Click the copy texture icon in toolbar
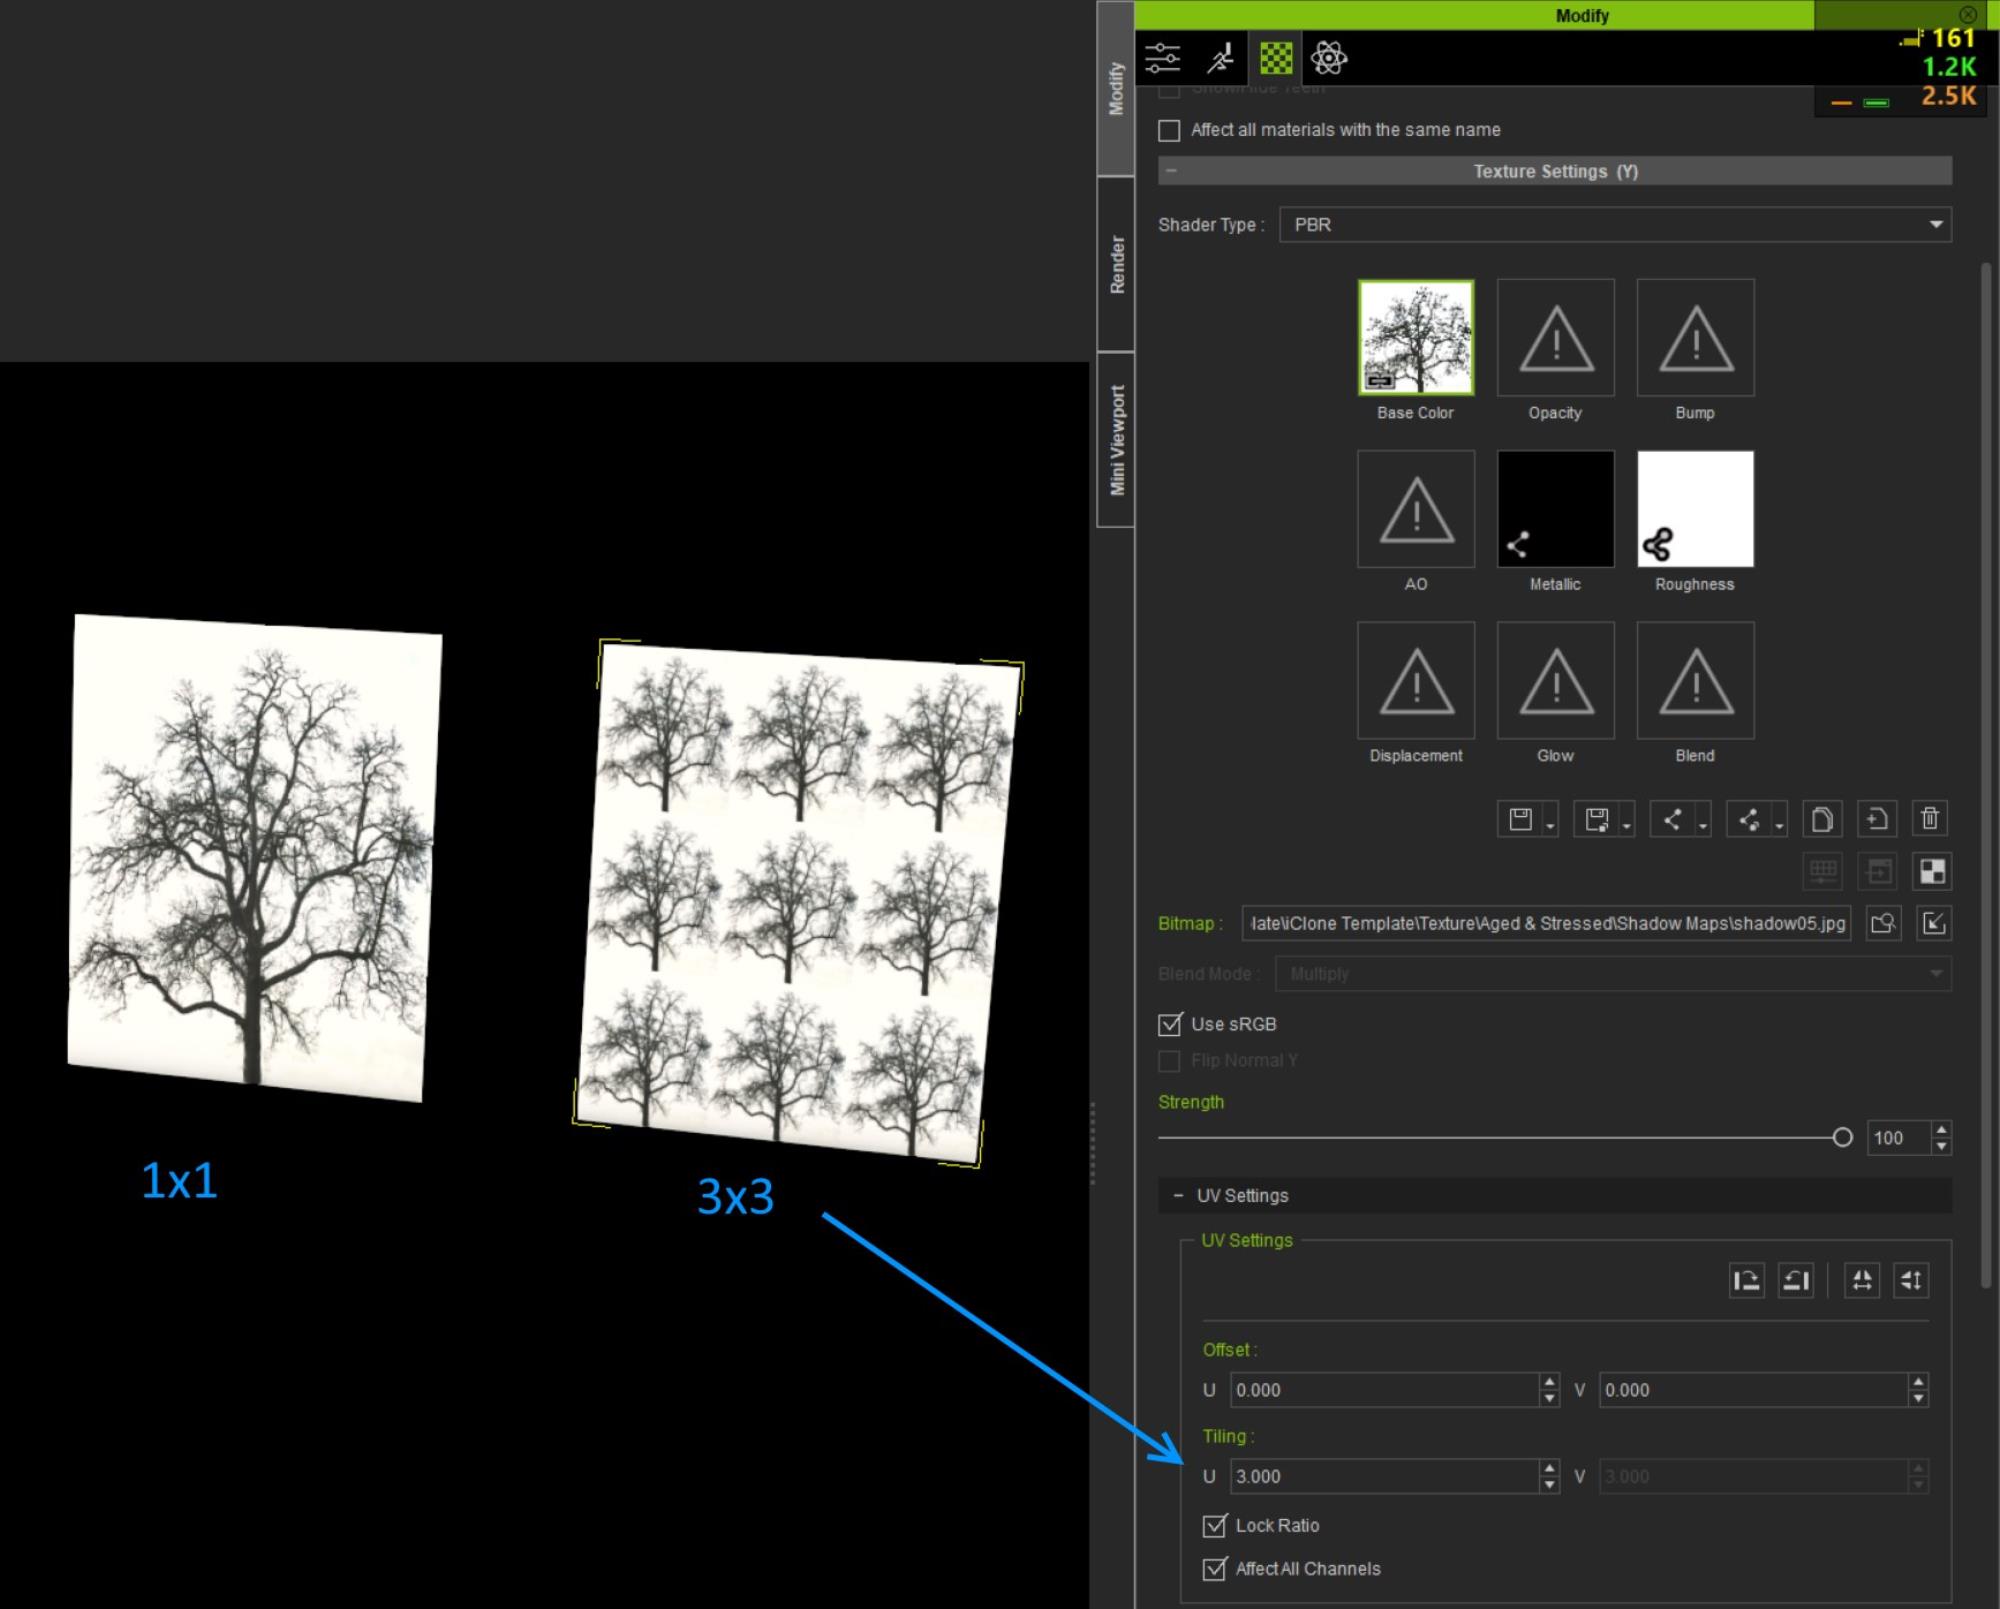 coord(1823,819)
